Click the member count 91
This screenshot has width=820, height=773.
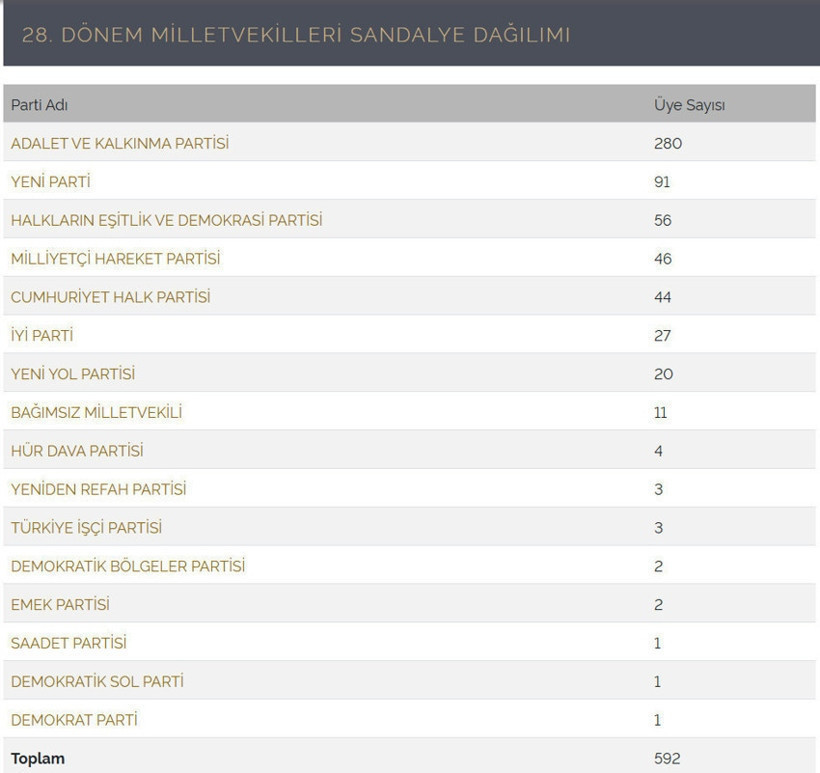click(x=662, y=182)
